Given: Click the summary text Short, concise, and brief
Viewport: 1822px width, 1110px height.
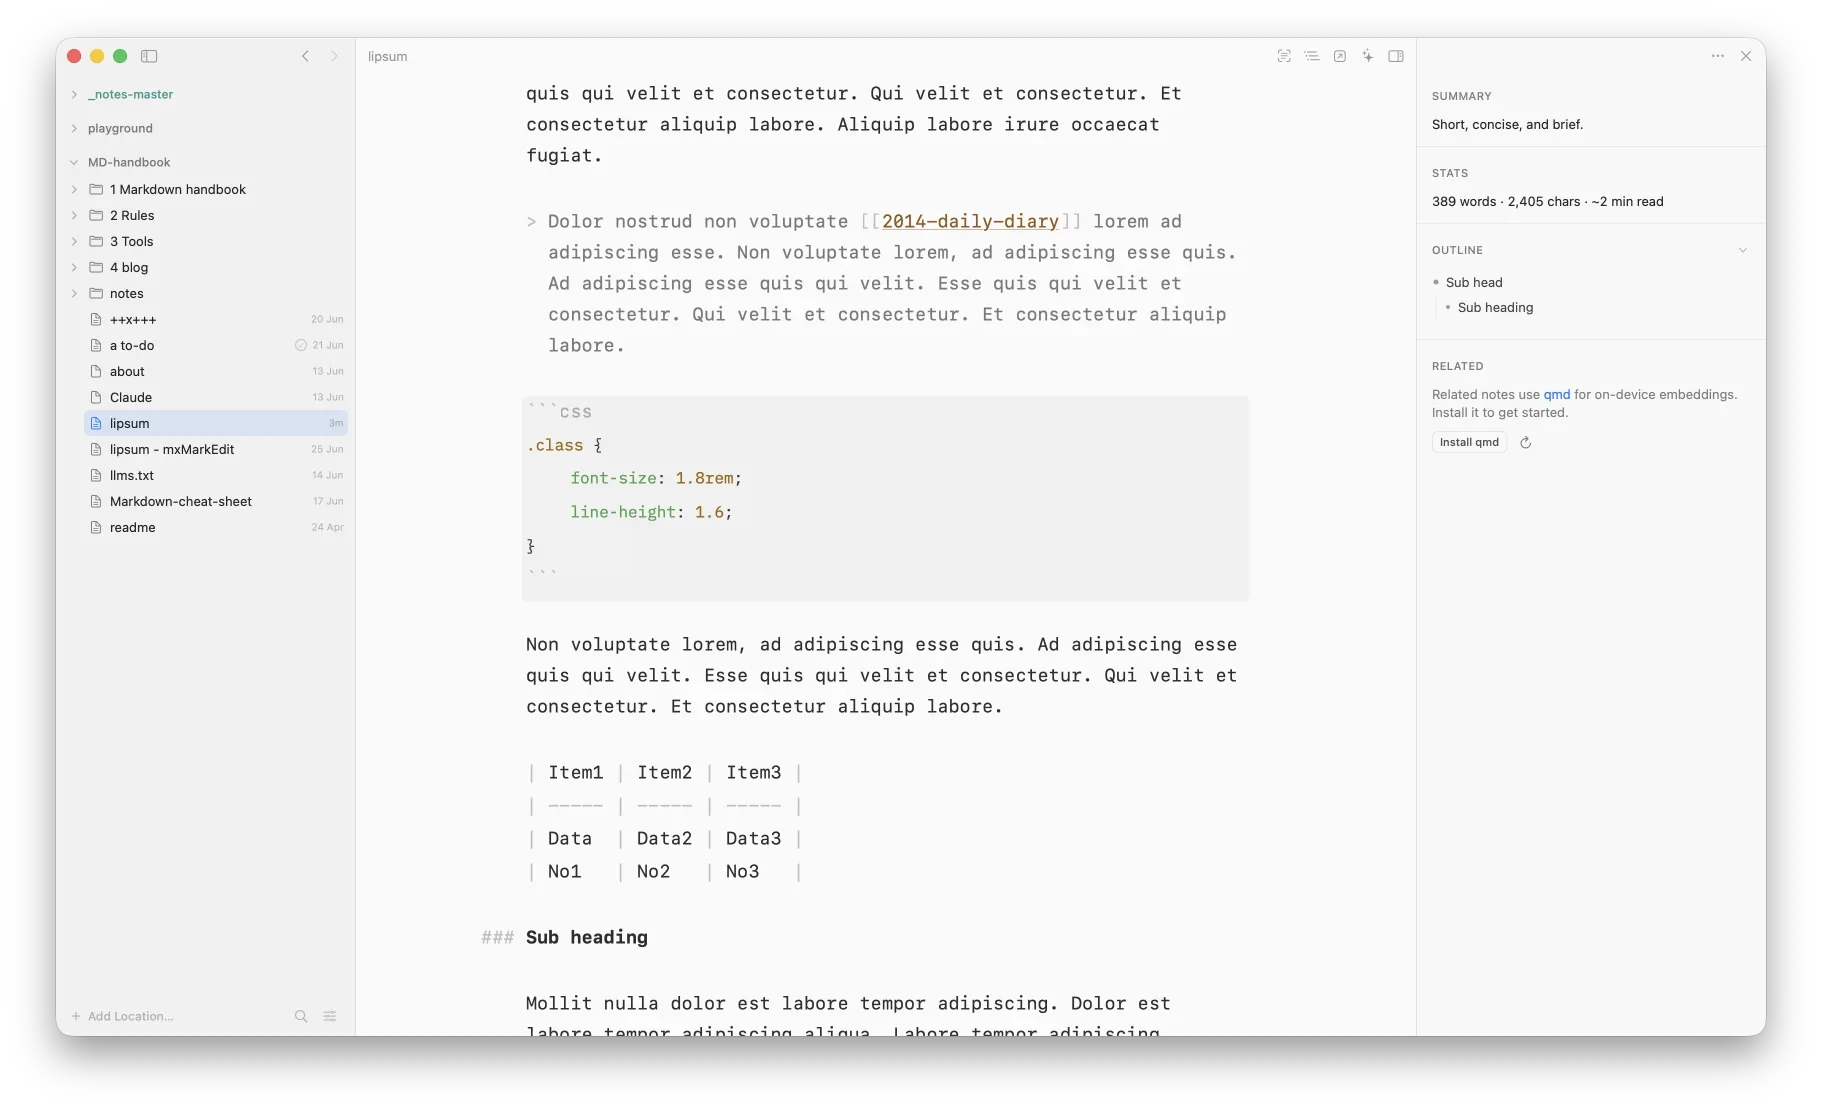Looking at the screenshot, I should click(x=1507, y=124).
